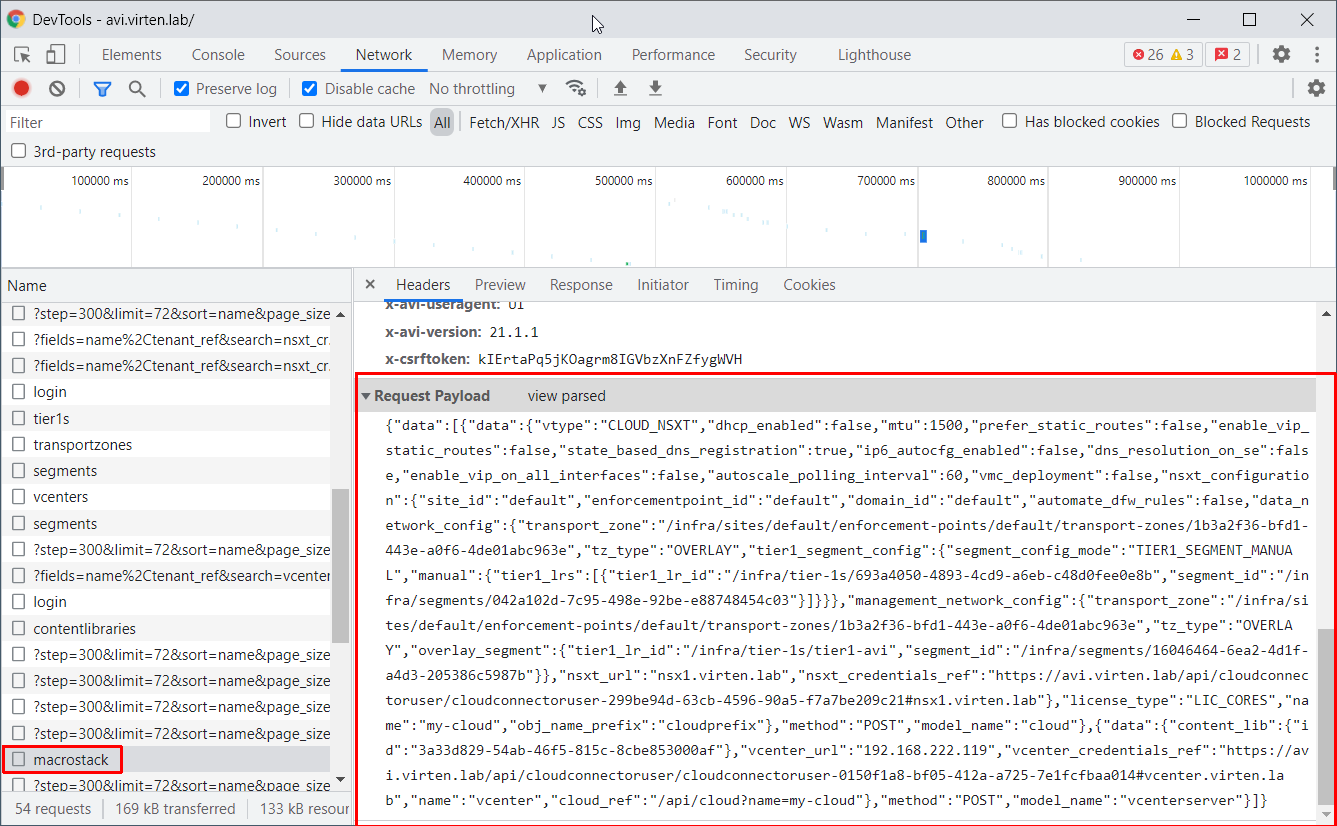
Task: Switch to the Console panel
Action: click(x=218, y=55)
